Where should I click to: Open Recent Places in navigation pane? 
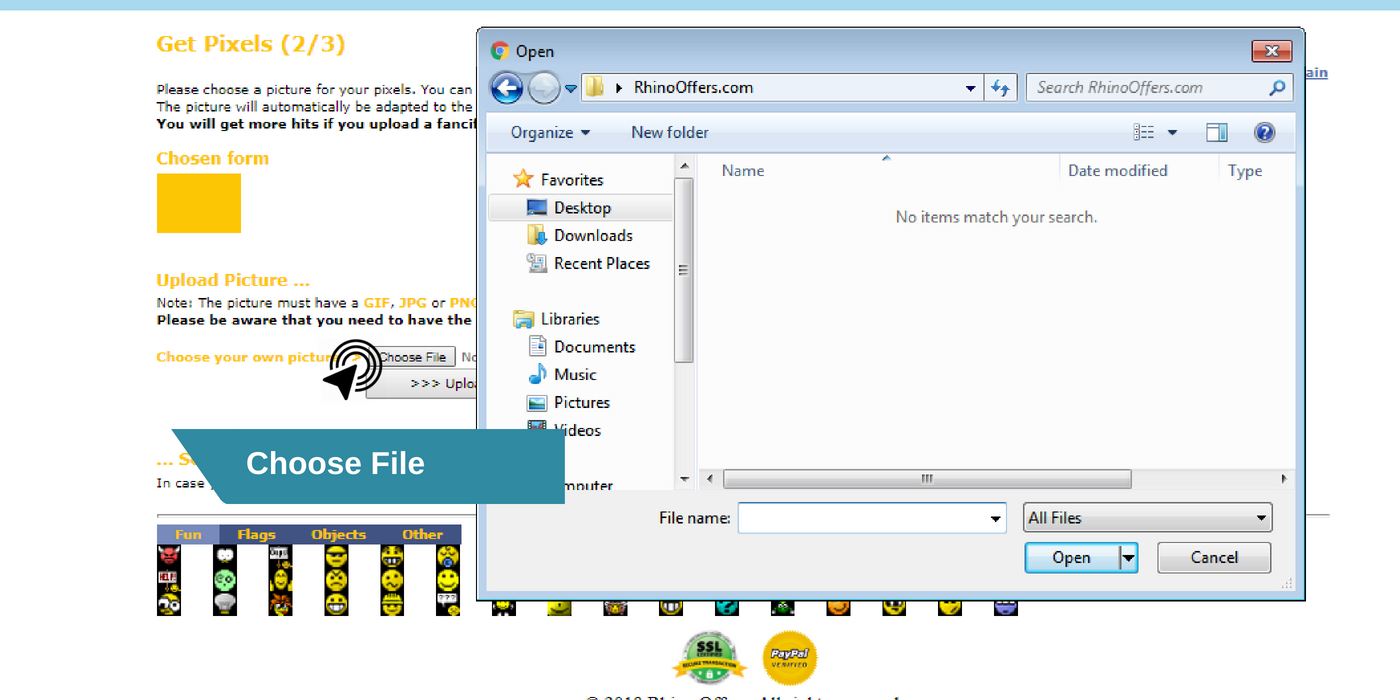click(x=601, y=264)
